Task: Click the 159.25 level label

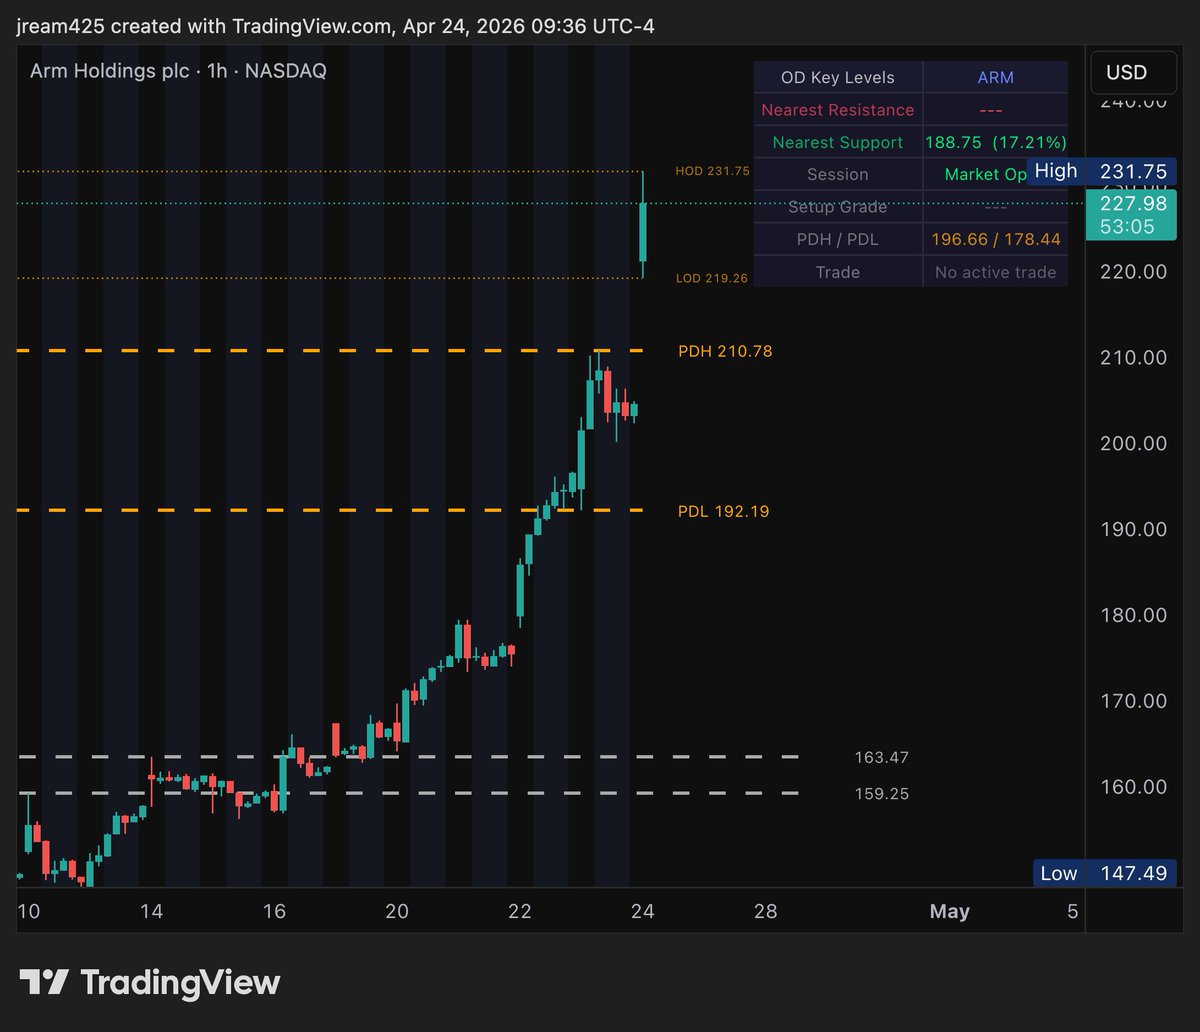Action: (882, 794)
